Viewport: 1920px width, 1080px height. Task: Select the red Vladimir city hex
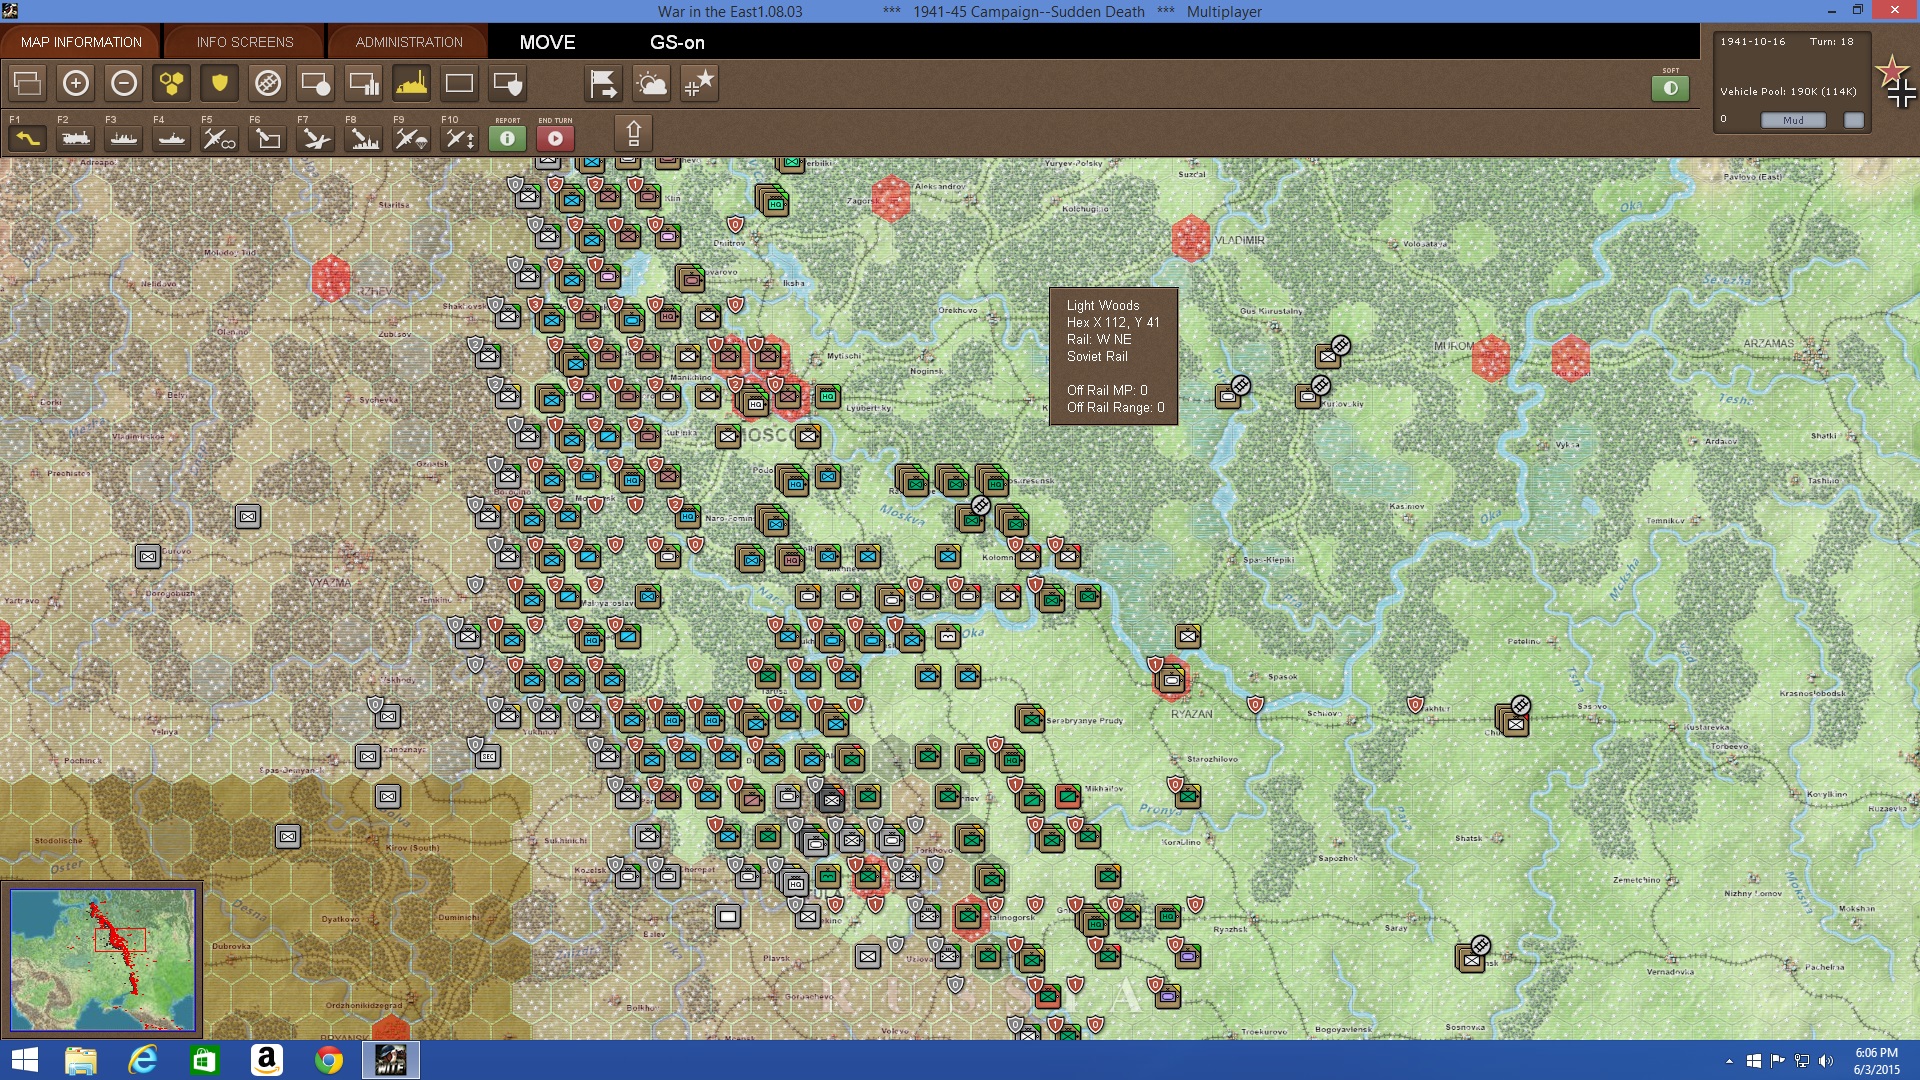[x=1190, y=238]
